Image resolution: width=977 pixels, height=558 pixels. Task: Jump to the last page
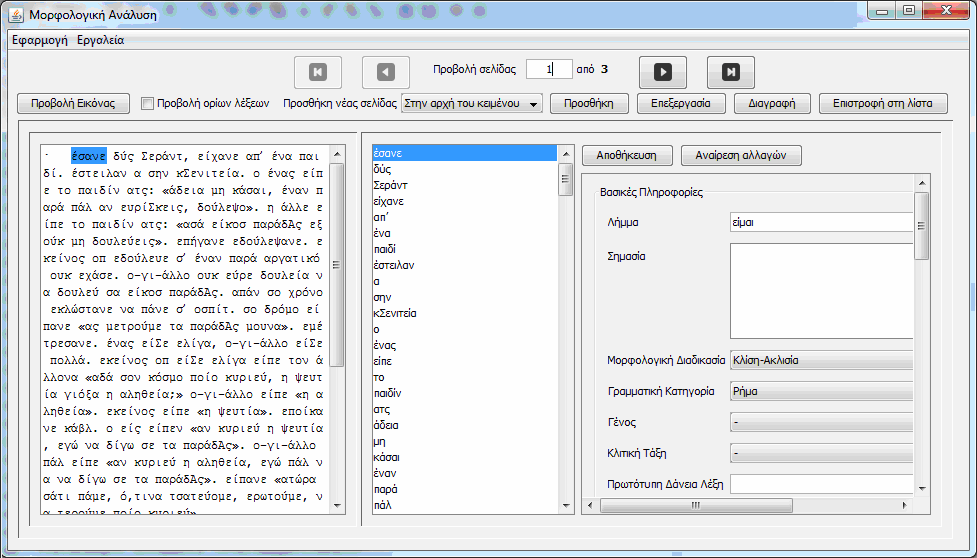tap(731, 72)
